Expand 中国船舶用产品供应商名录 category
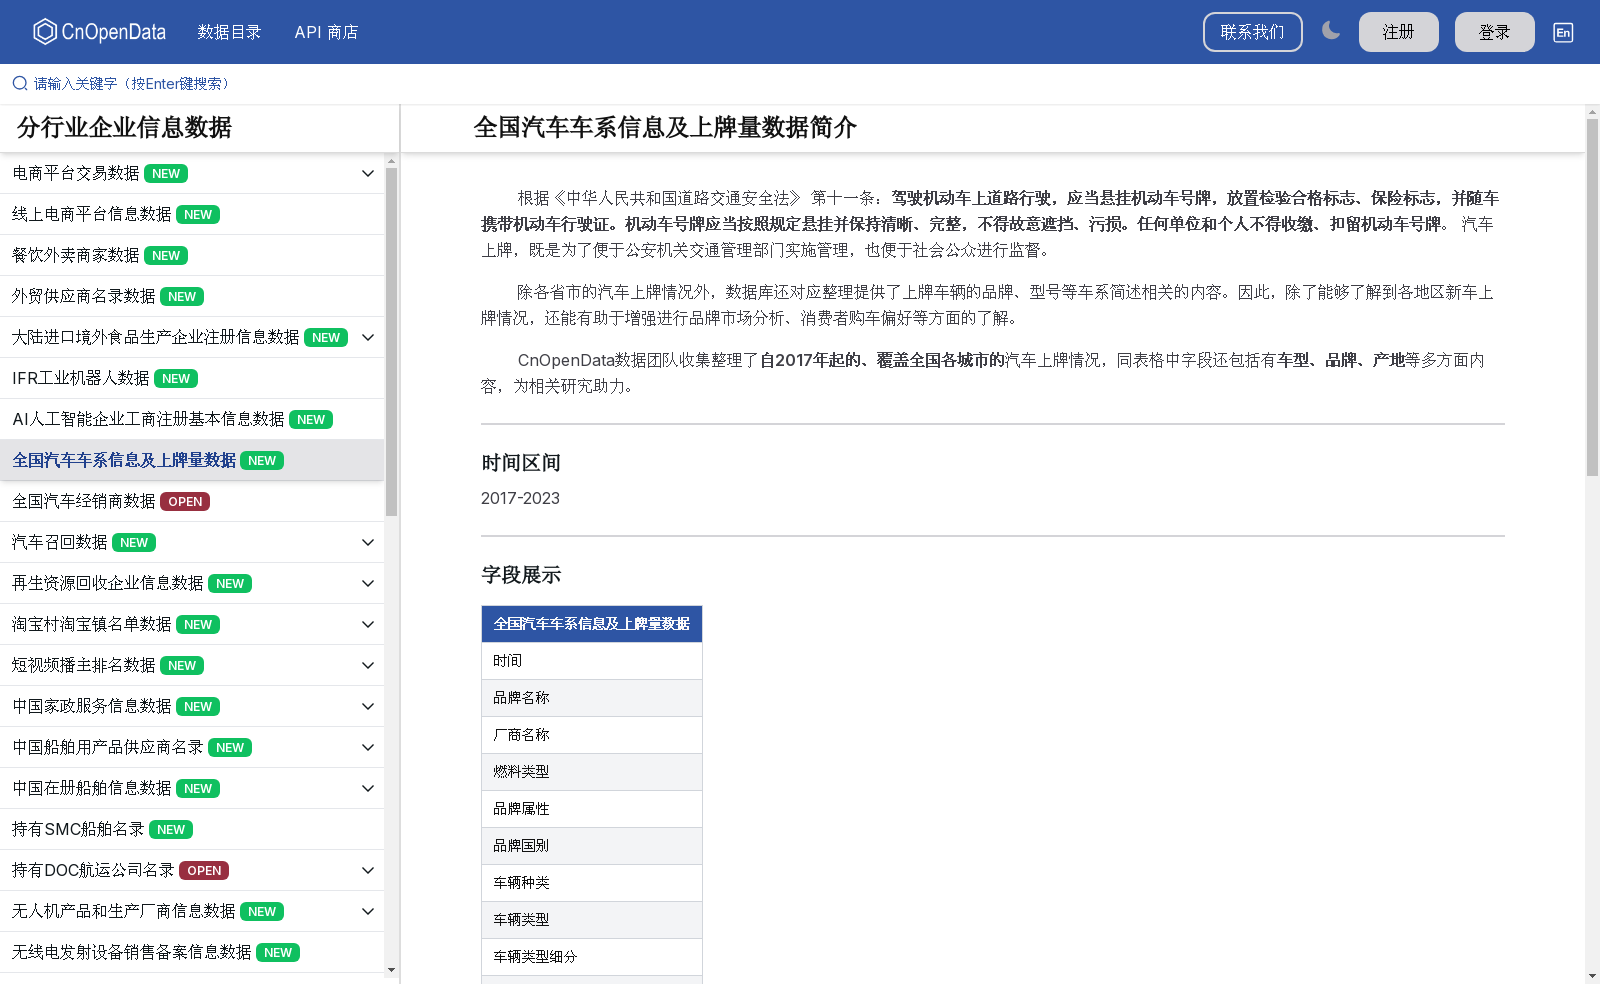The height and width of the screenshot is (1000, 1600). tap(367, 747)
